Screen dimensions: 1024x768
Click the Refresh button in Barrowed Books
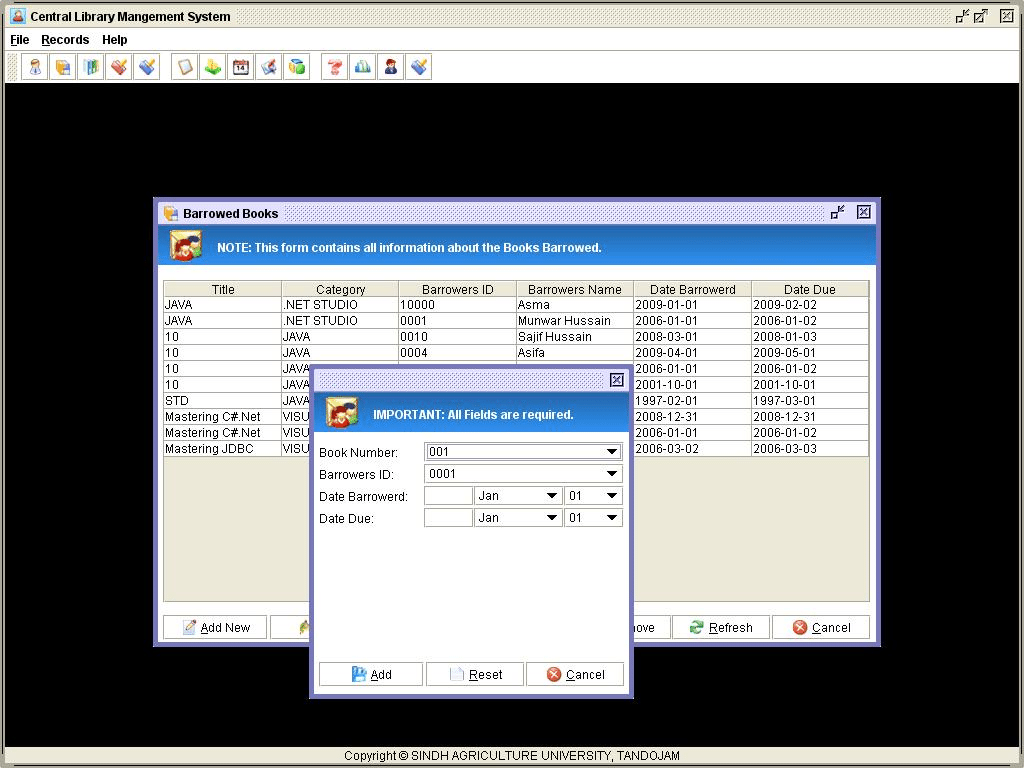pyautogui.click(x=720, y=628)
